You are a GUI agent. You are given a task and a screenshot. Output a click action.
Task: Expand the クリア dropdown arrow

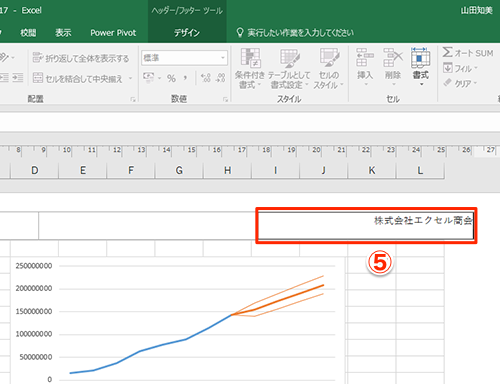pyautogui.click(x=475, y=83)
